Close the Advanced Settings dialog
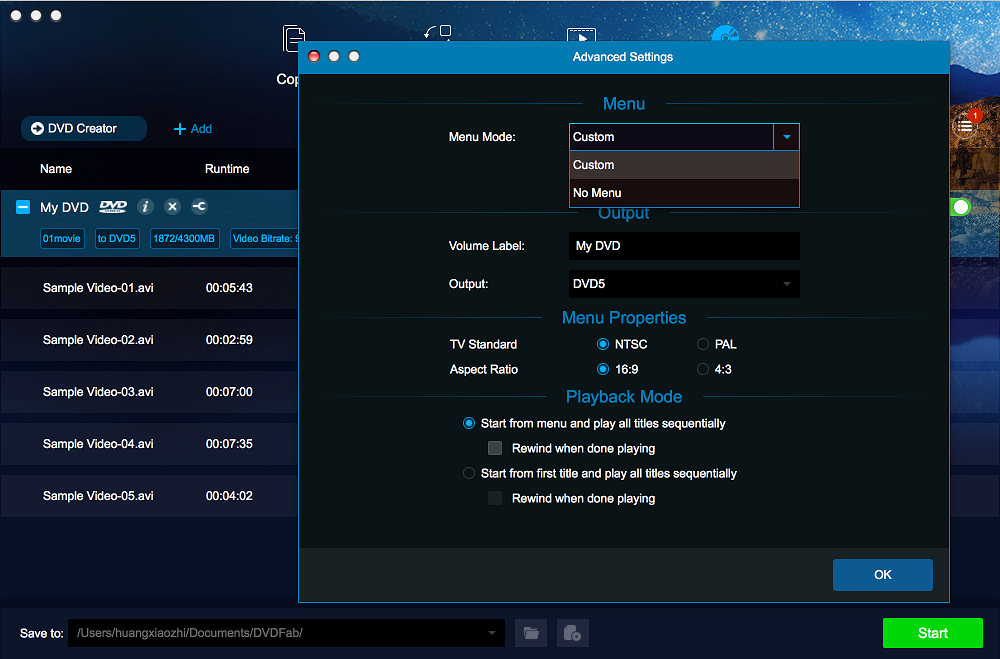This screenshot has height=659, width=1000. coord(314,57)
